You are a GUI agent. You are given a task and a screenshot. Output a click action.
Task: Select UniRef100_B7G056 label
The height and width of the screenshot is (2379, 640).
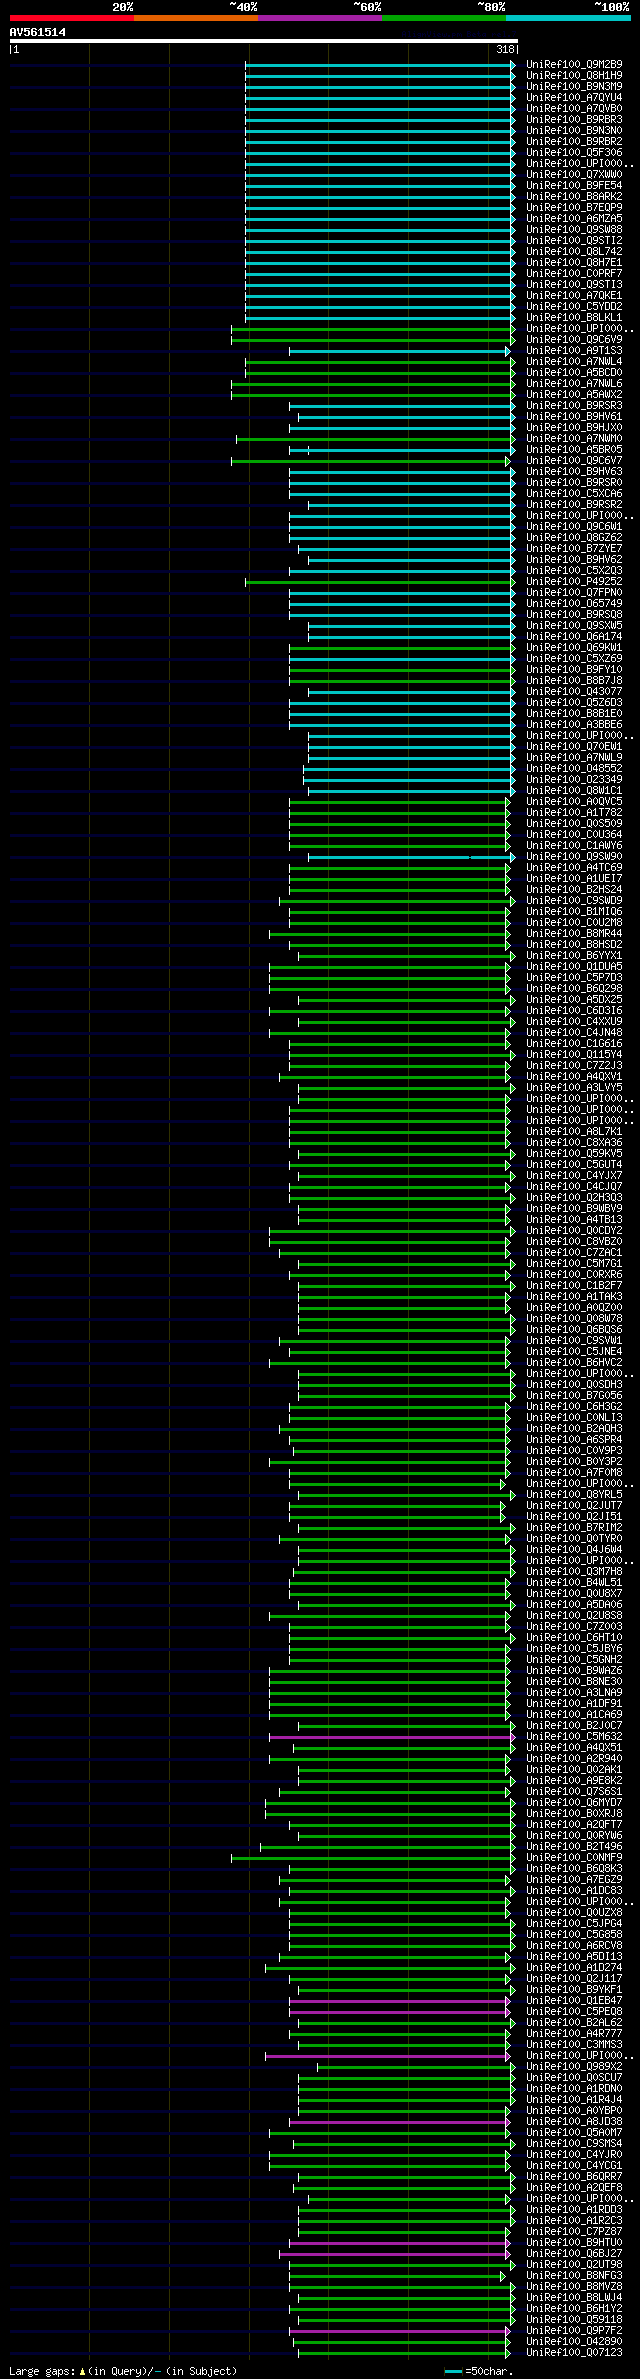[574, 1396]
